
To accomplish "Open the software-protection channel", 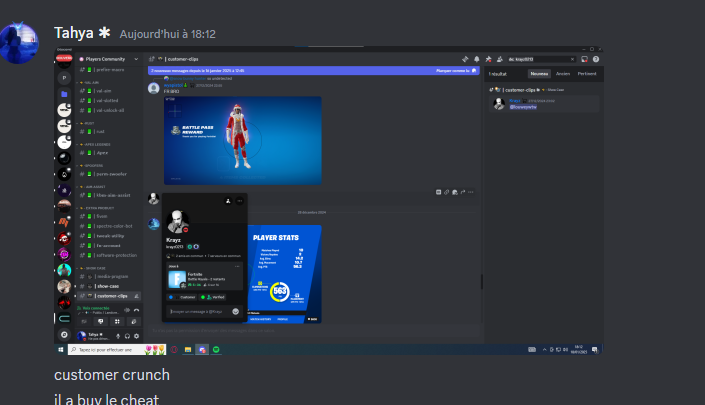I will (x=108, y=255).
